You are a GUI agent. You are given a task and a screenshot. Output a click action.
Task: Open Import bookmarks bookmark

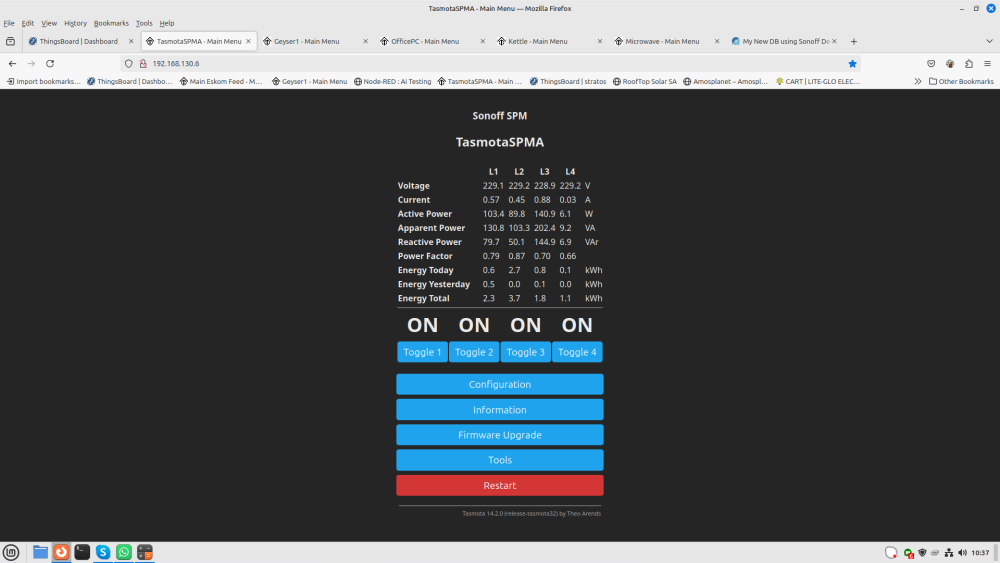(43, 82)
